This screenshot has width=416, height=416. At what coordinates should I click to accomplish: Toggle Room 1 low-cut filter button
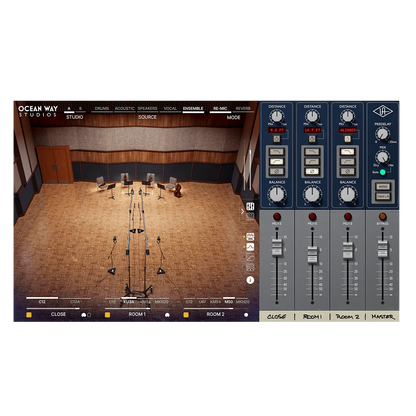(312, 162)
